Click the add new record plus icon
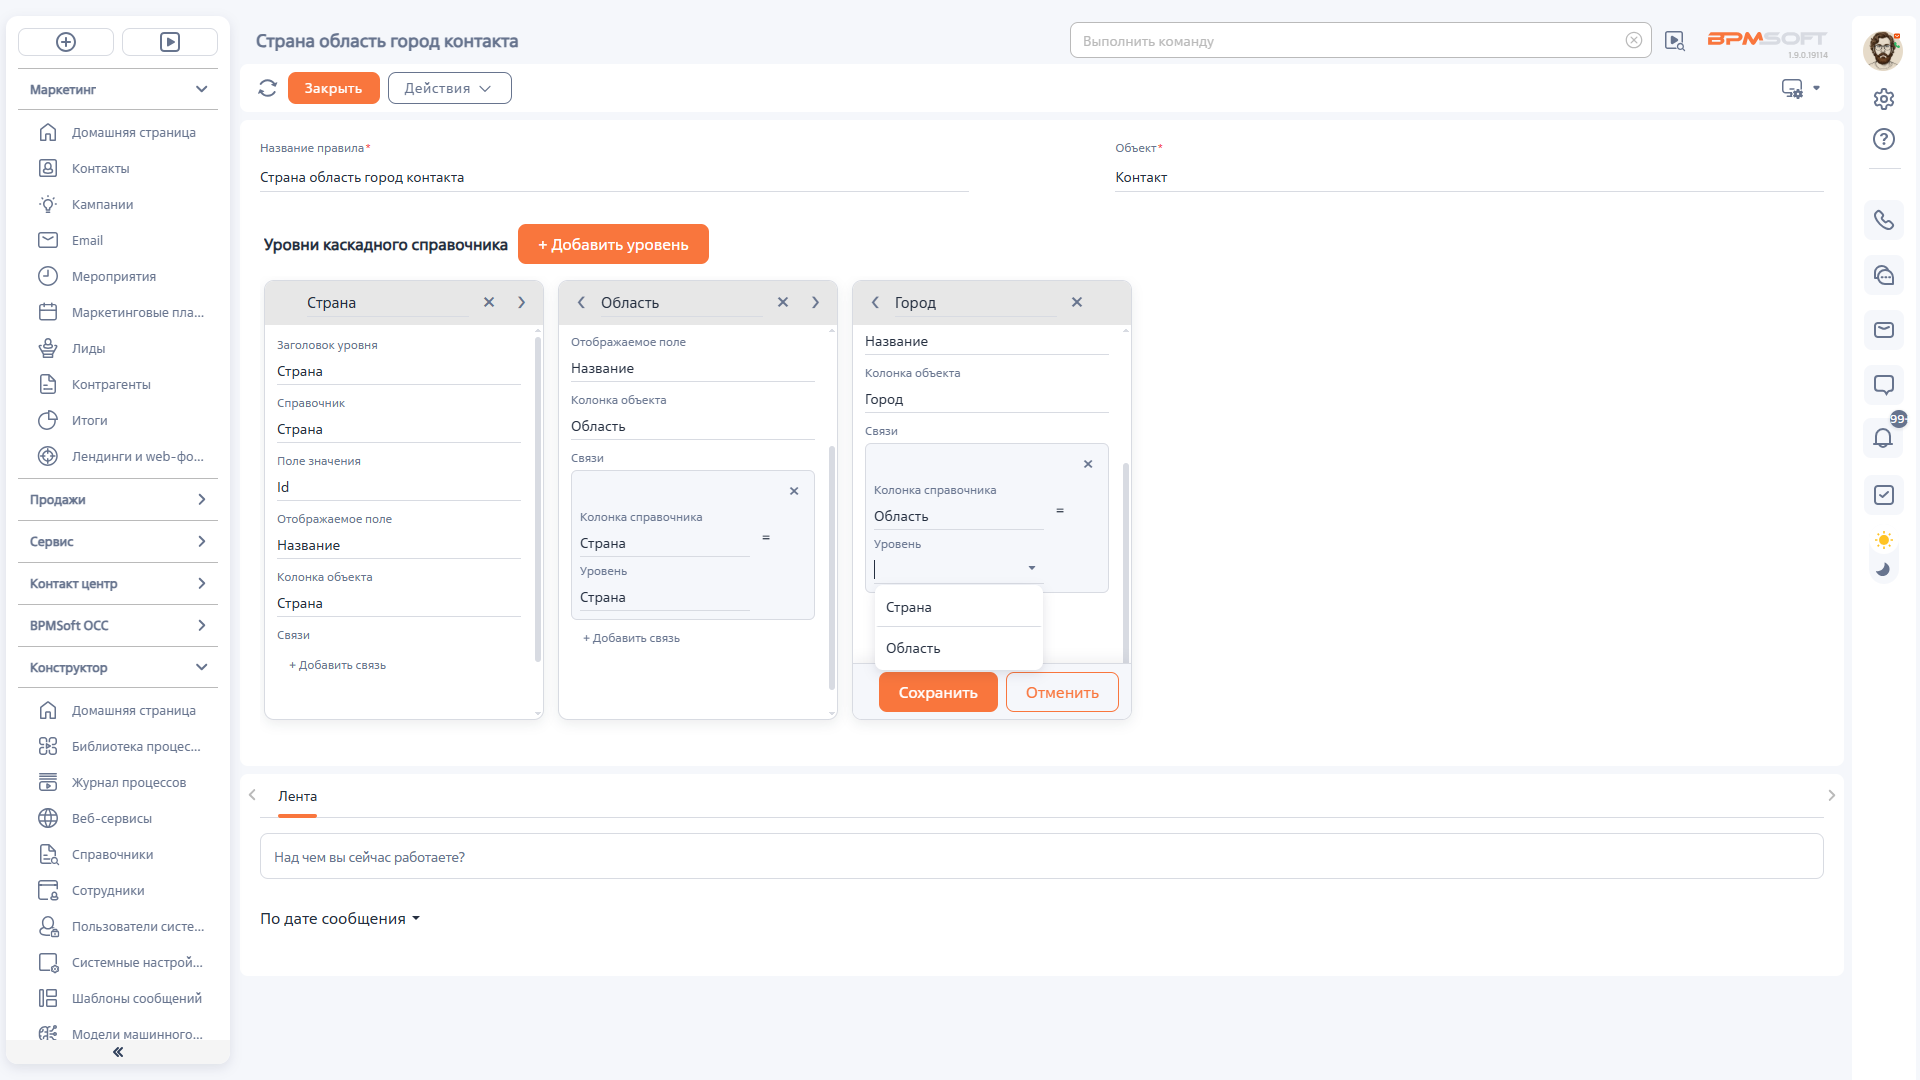 (x=66, y=42)
